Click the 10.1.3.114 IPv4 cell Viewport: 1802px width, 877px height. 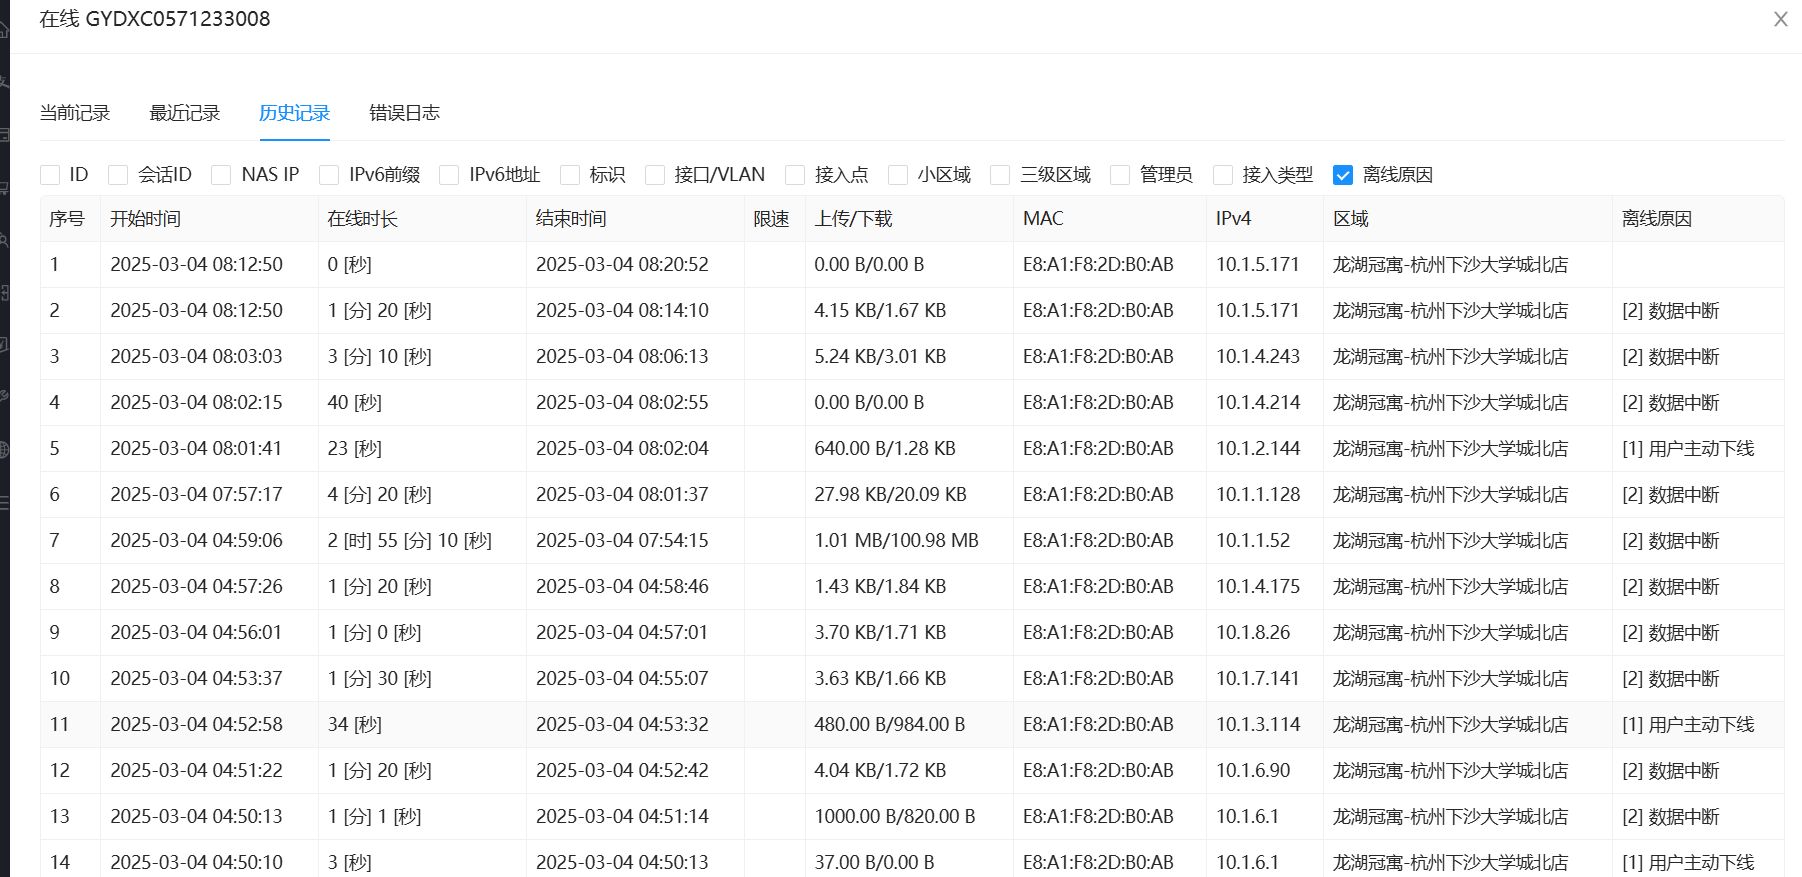[x=1258, y=725]
